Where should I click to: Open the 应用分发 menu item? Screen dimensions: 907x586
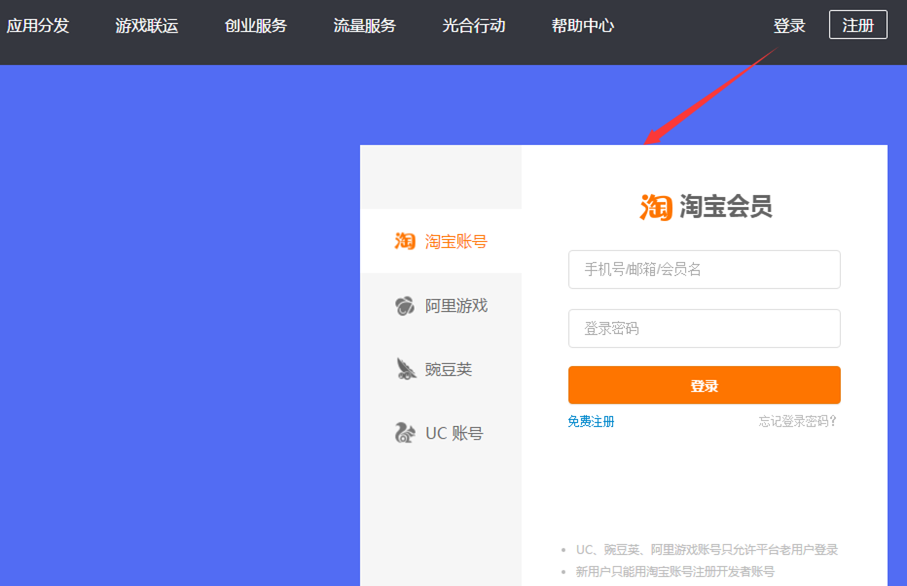click(x=38, y=26)
